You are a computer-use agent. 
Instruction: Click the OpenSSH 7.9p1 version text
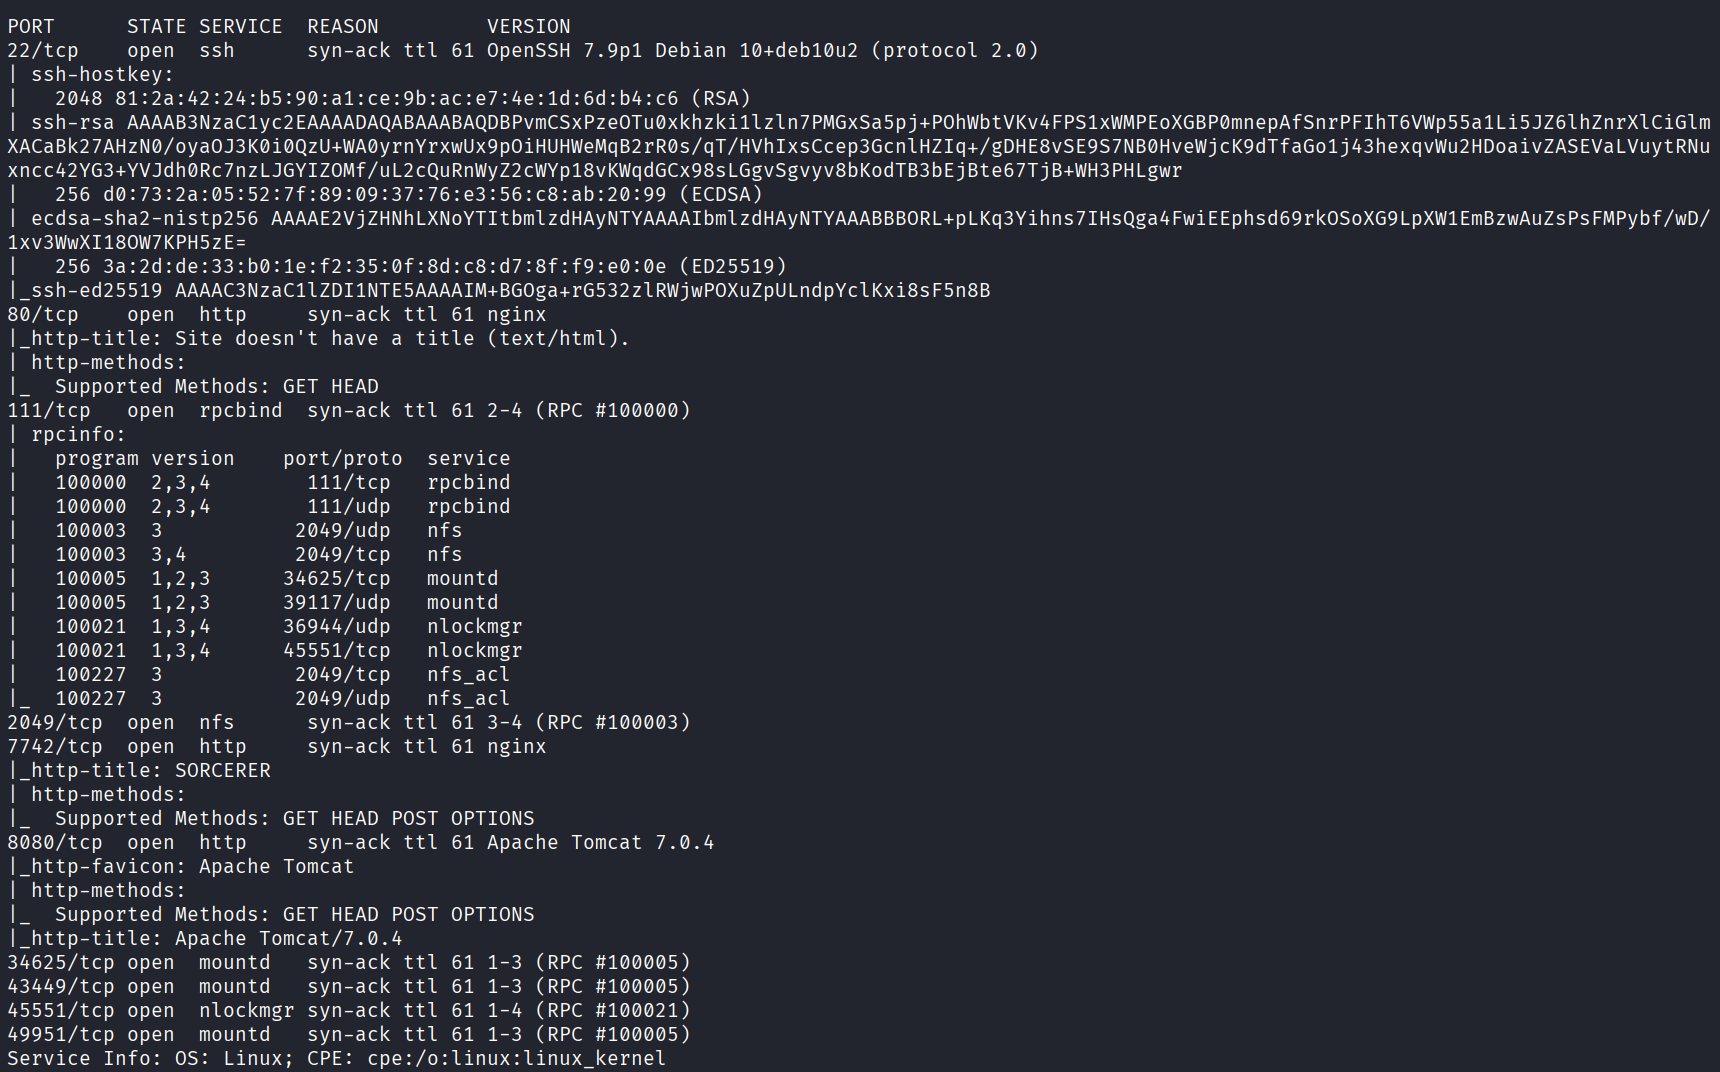[563, 51]
